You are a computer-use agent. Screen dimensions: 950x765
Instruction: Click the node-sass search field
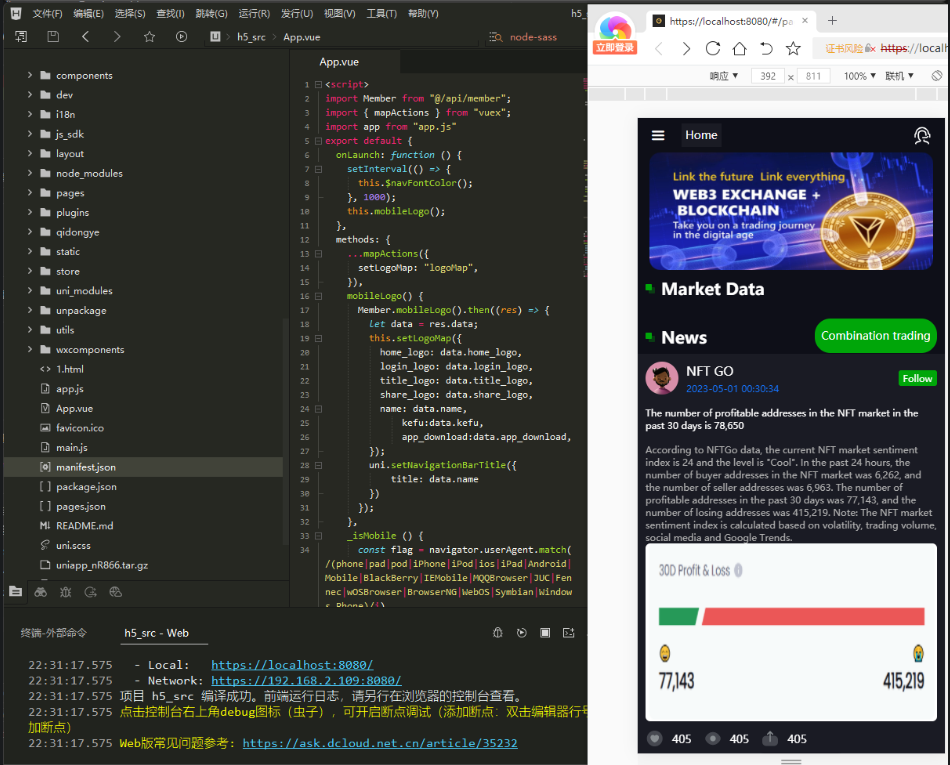[x=533, y=37]
